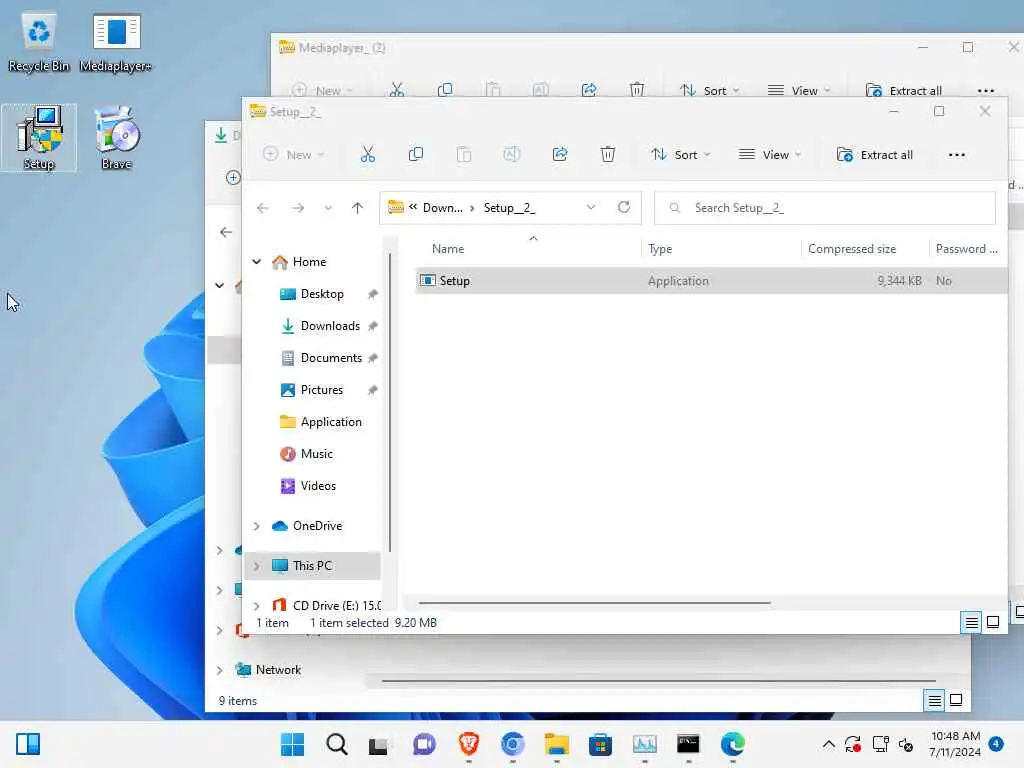This screenshot has height=768, width=1024.
Task: Open Desktop in the navigation pane
Action: click(322, 294)
